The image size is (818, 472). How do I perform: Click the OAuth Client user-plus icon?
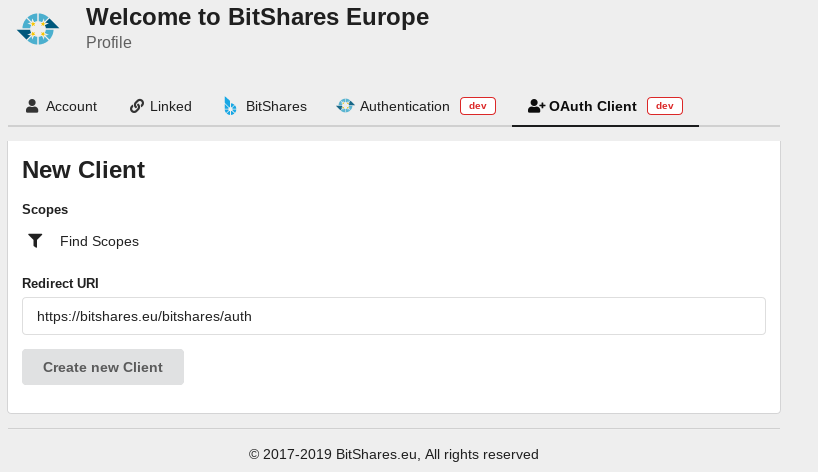(x=536, y=106)
